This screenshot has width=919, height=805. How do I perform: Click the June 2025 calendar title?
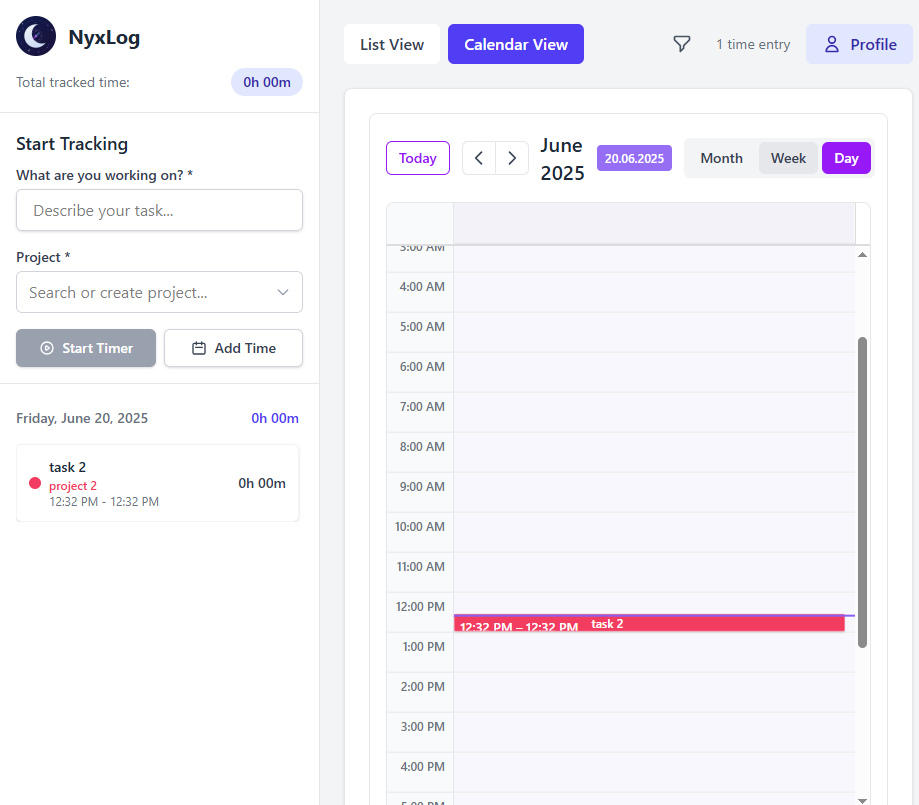[562, 159]
